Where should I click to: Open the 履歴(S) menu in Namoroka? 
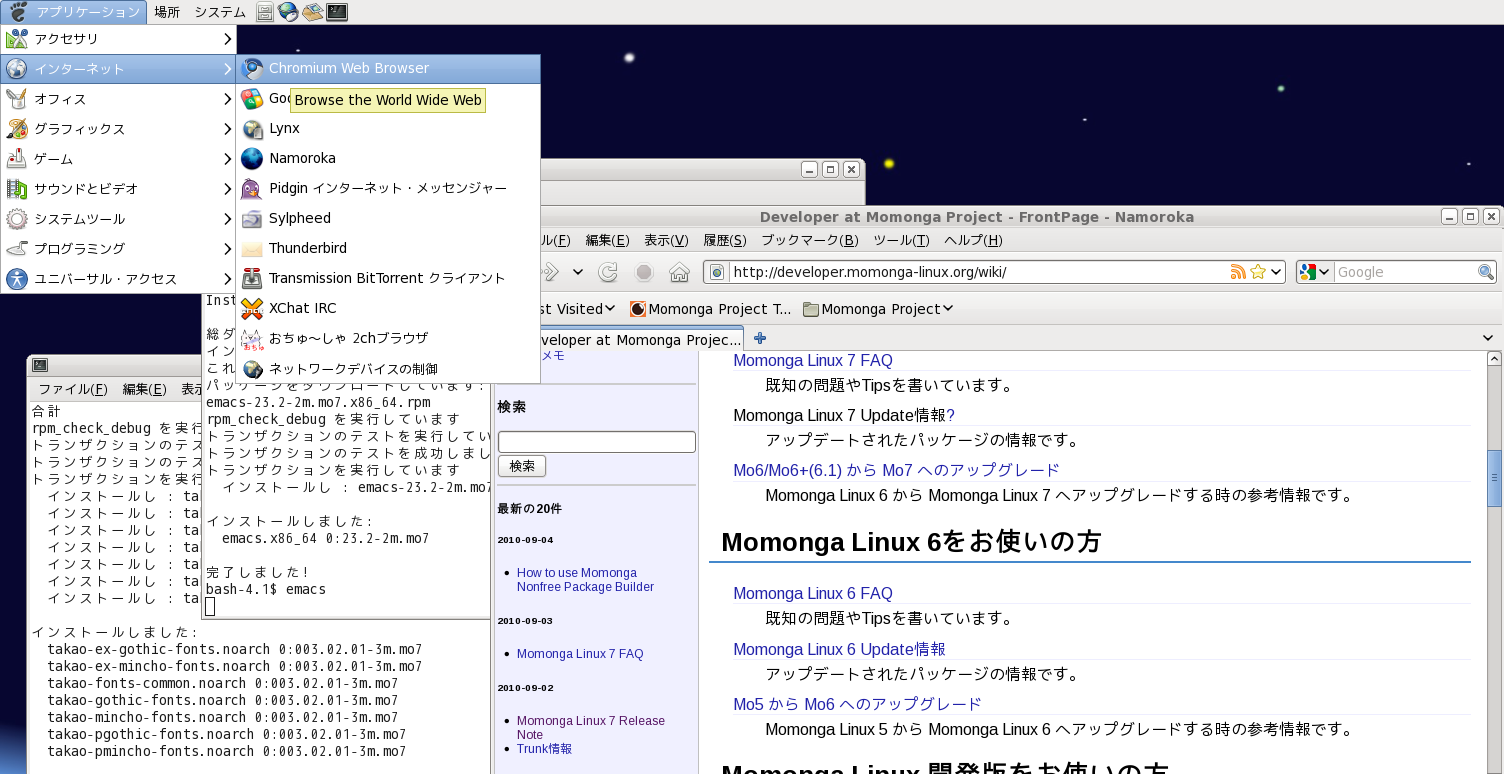coord(725,240)
